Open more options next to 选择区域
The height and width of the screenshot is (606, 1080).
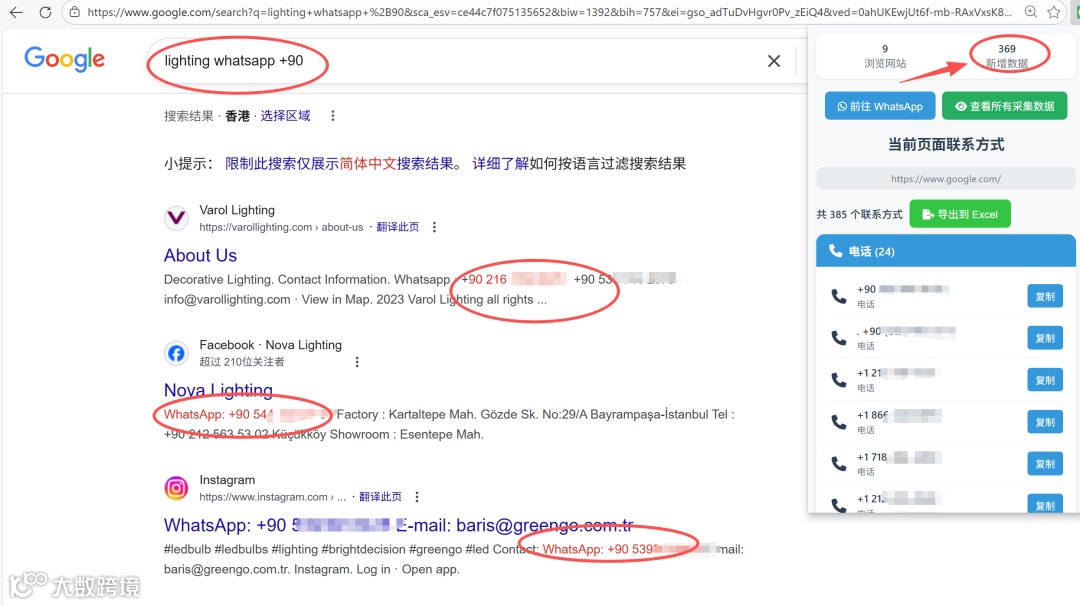click(333, 116)
